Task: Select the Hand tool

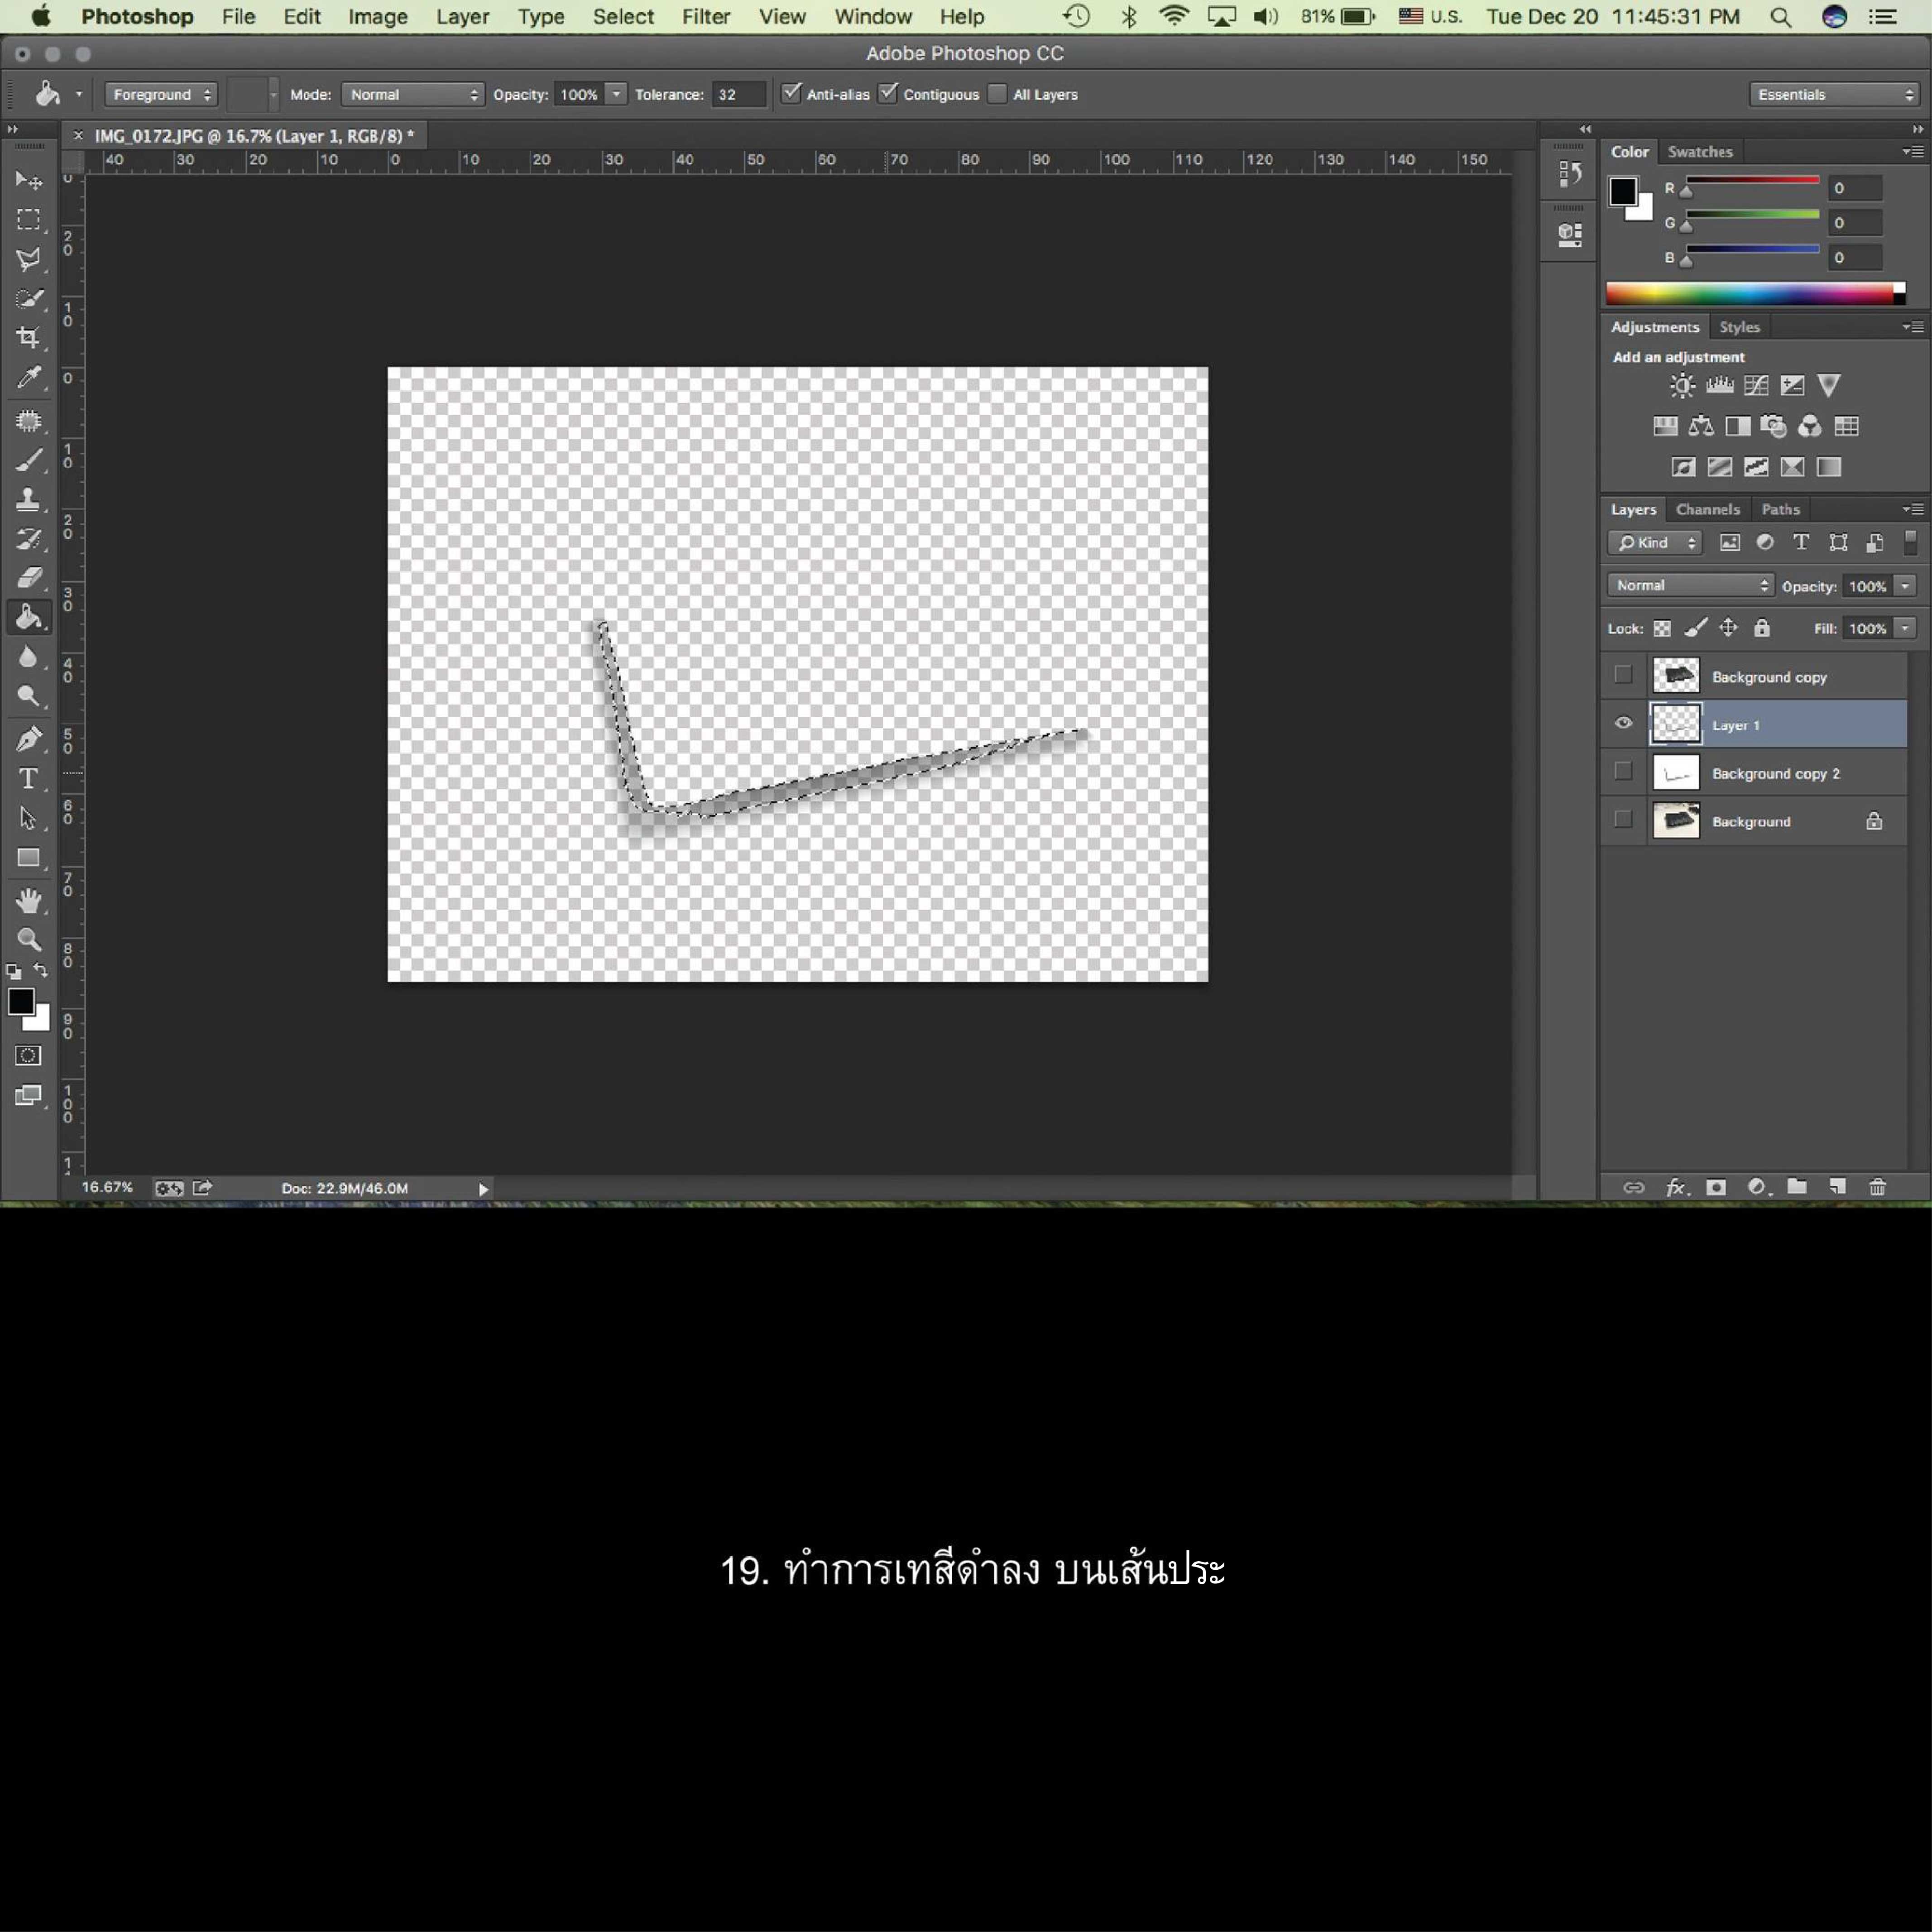Action: pyautogui.click(x=28, y=900)
